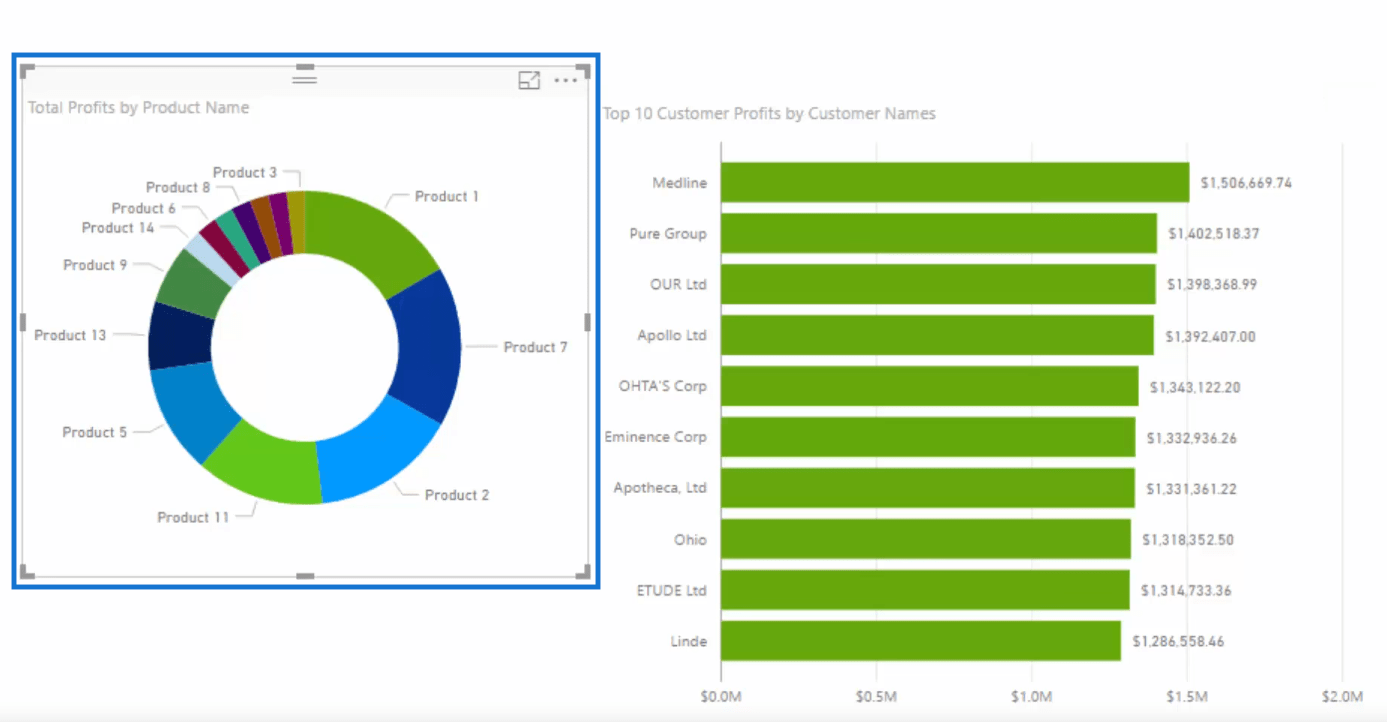
Task: Click the 'OUR Ltd' axis label
Action: (679, 284)
